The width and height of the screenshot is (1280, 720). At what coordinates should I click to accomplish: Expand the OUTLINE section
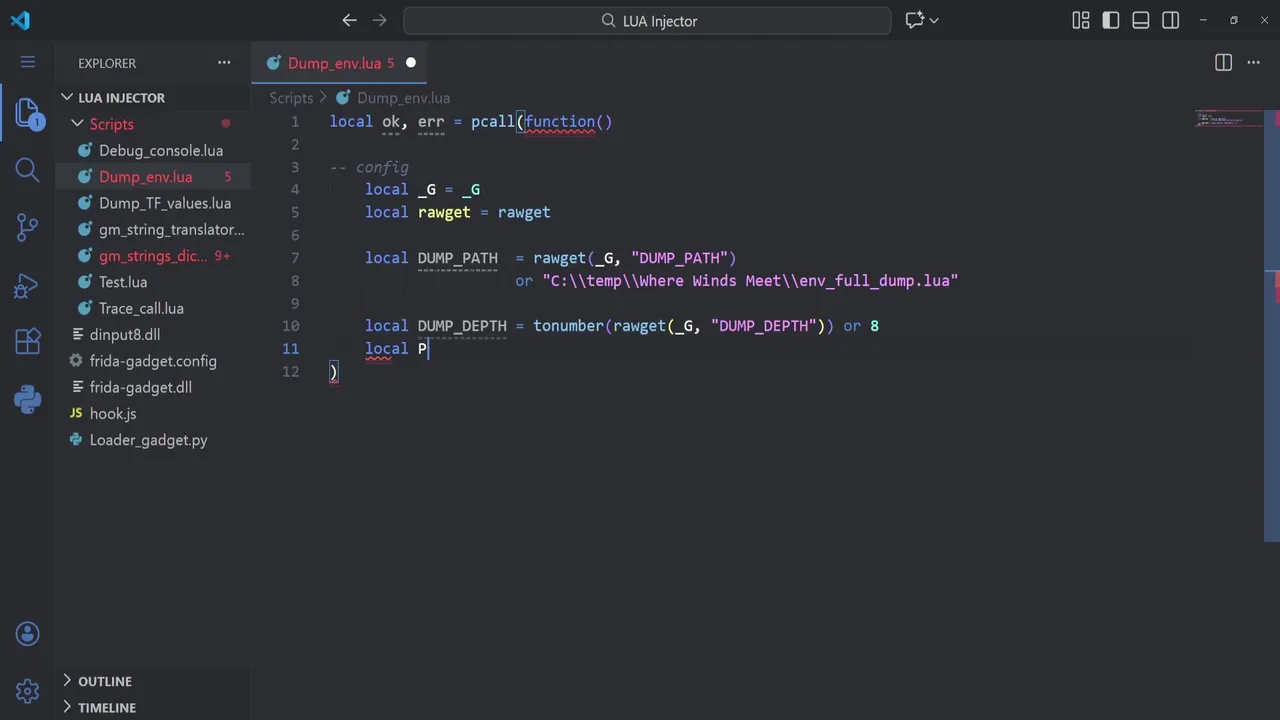click(67, 681)
